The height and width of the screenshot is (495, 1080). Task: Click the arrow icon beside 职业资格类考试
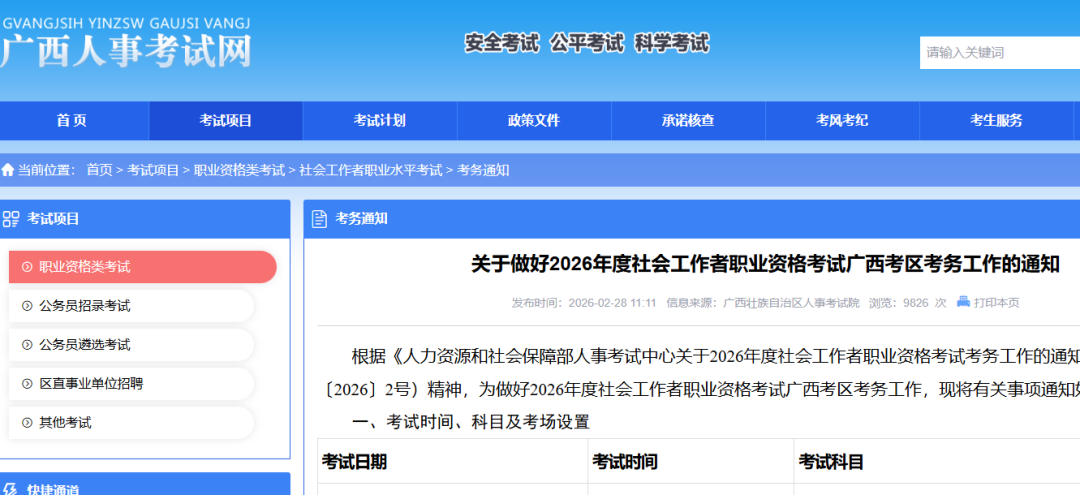[x=27, y=267]
